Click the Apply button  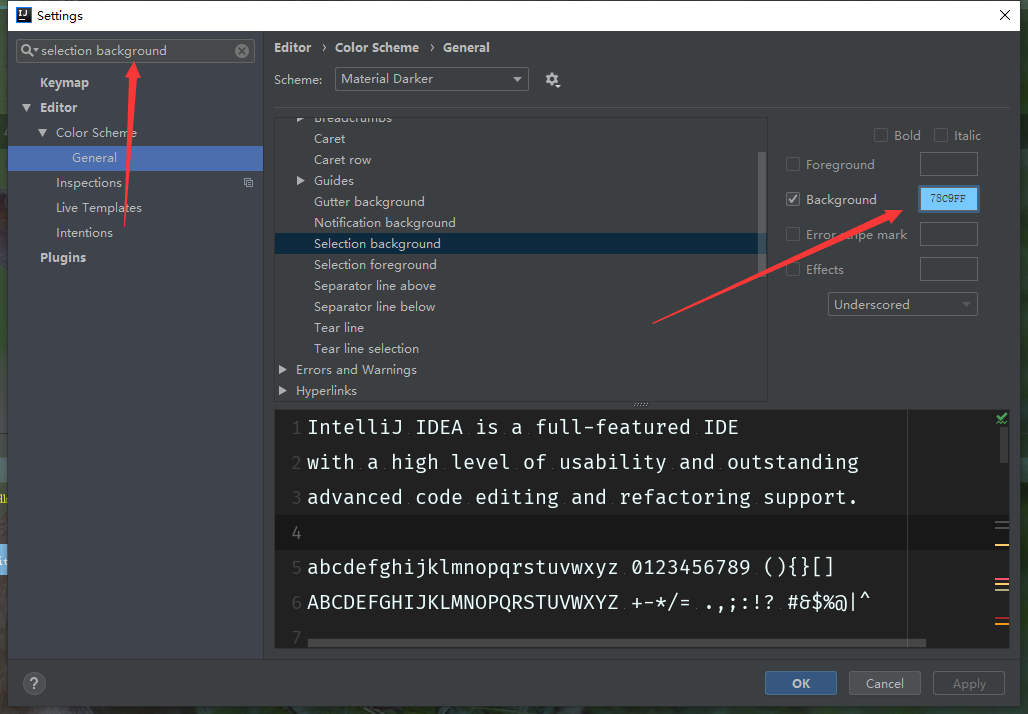pyautogui.click(x=969, y=683)
